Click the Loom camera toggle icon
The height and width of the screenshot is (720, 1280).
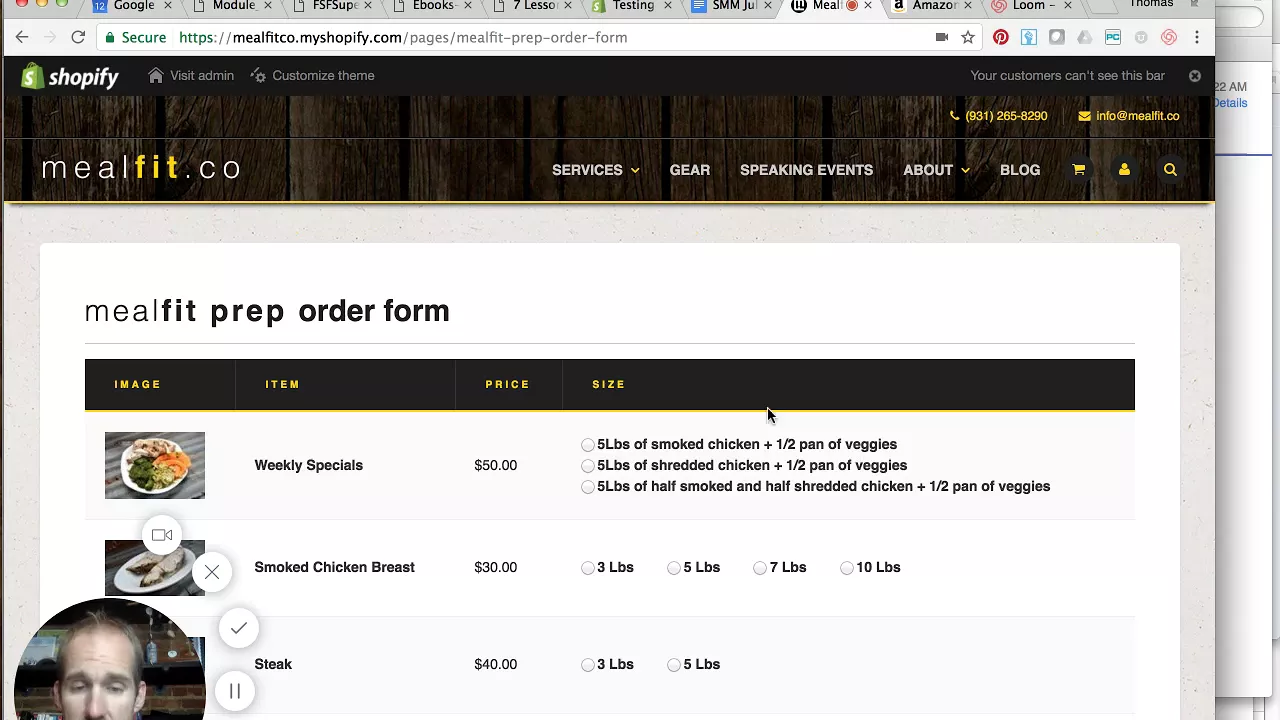point(162,535)
